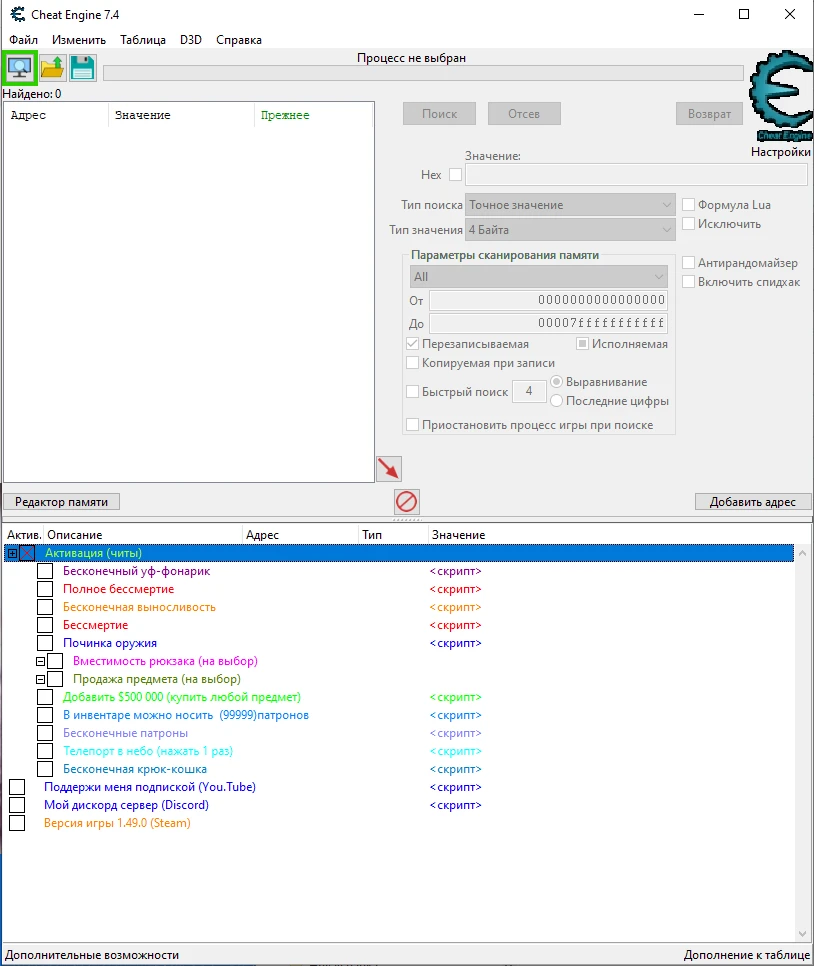The image size is (814, 966).
Task: Enable Бесконечный уф-фонарик cheat
Action: 45,571
